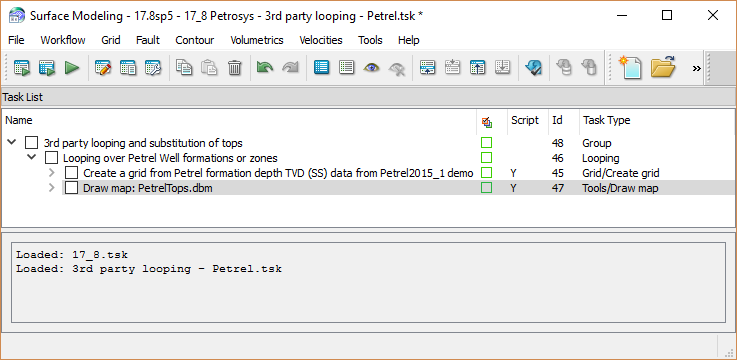Tick checkbox for Draw map: PetrelTops.dbm

(71, 188)
